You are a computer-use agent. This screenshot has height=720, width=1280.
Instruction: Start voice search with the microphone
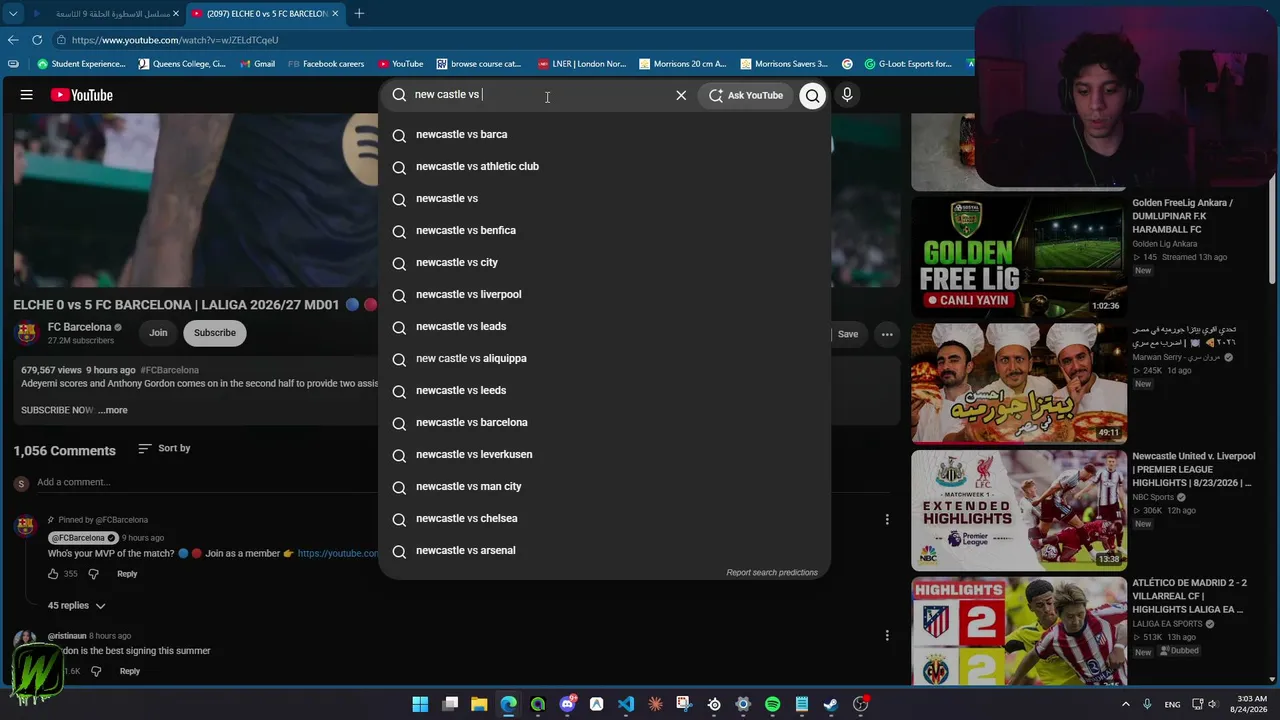(847, 95)
